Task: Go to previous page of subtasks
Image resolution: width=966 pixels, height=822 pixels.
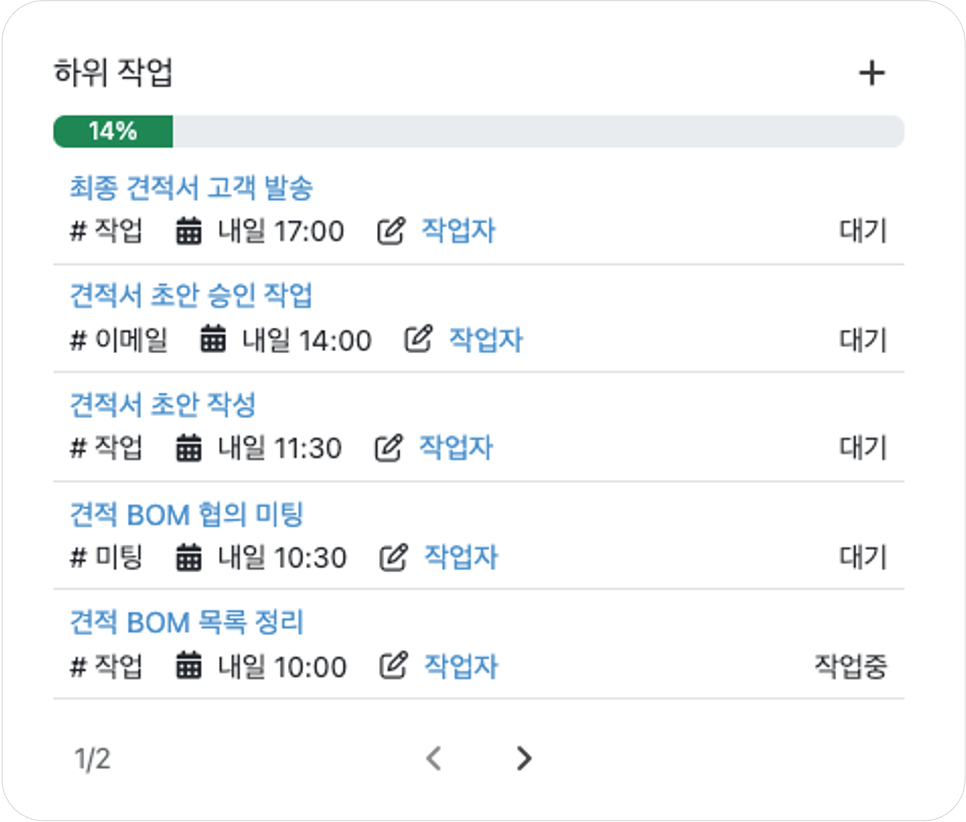Action: click(x=434, y=759)
